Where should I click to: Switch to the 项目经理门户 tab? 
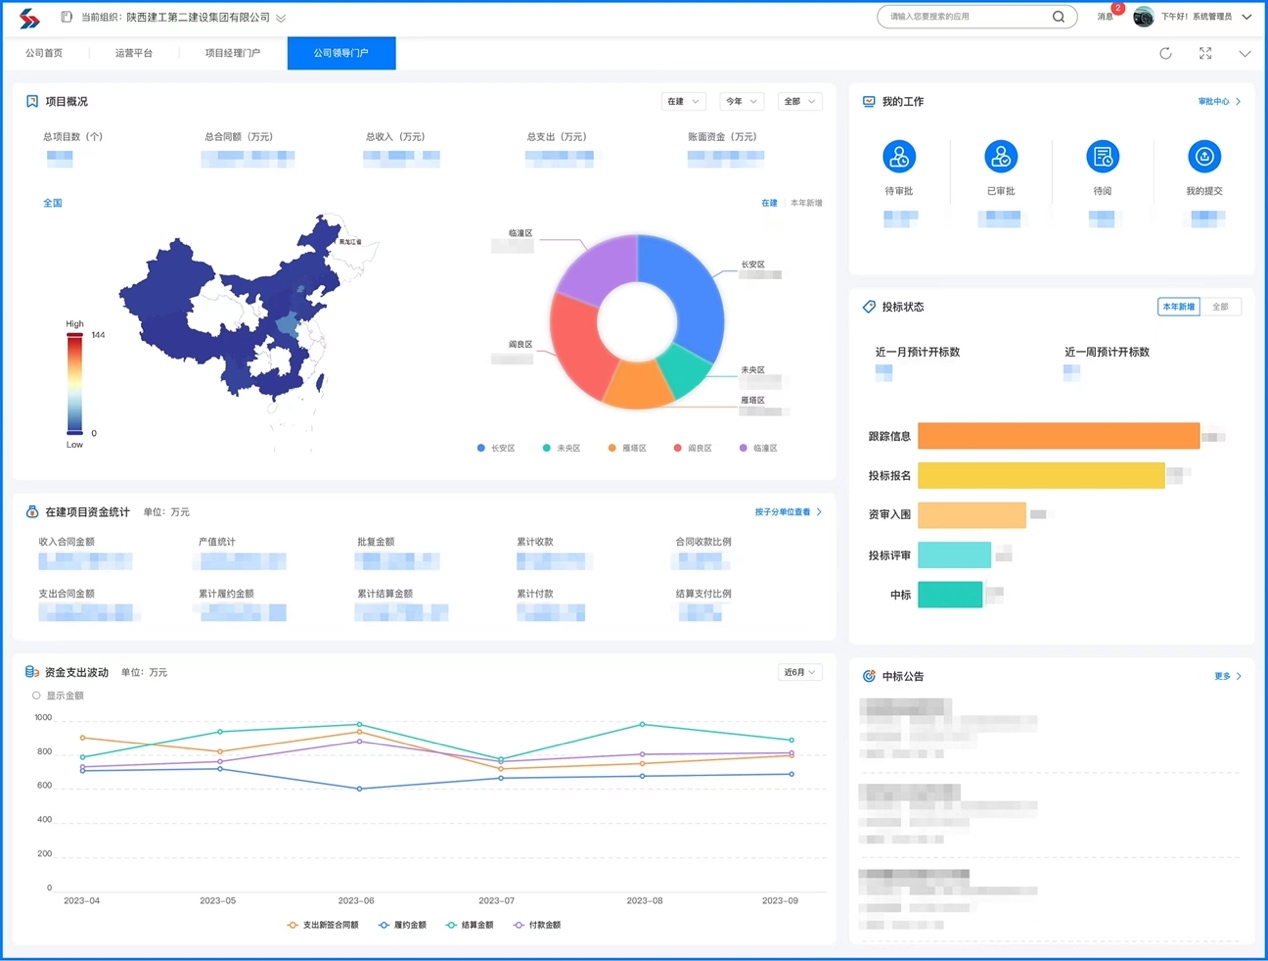pos(233,53)
